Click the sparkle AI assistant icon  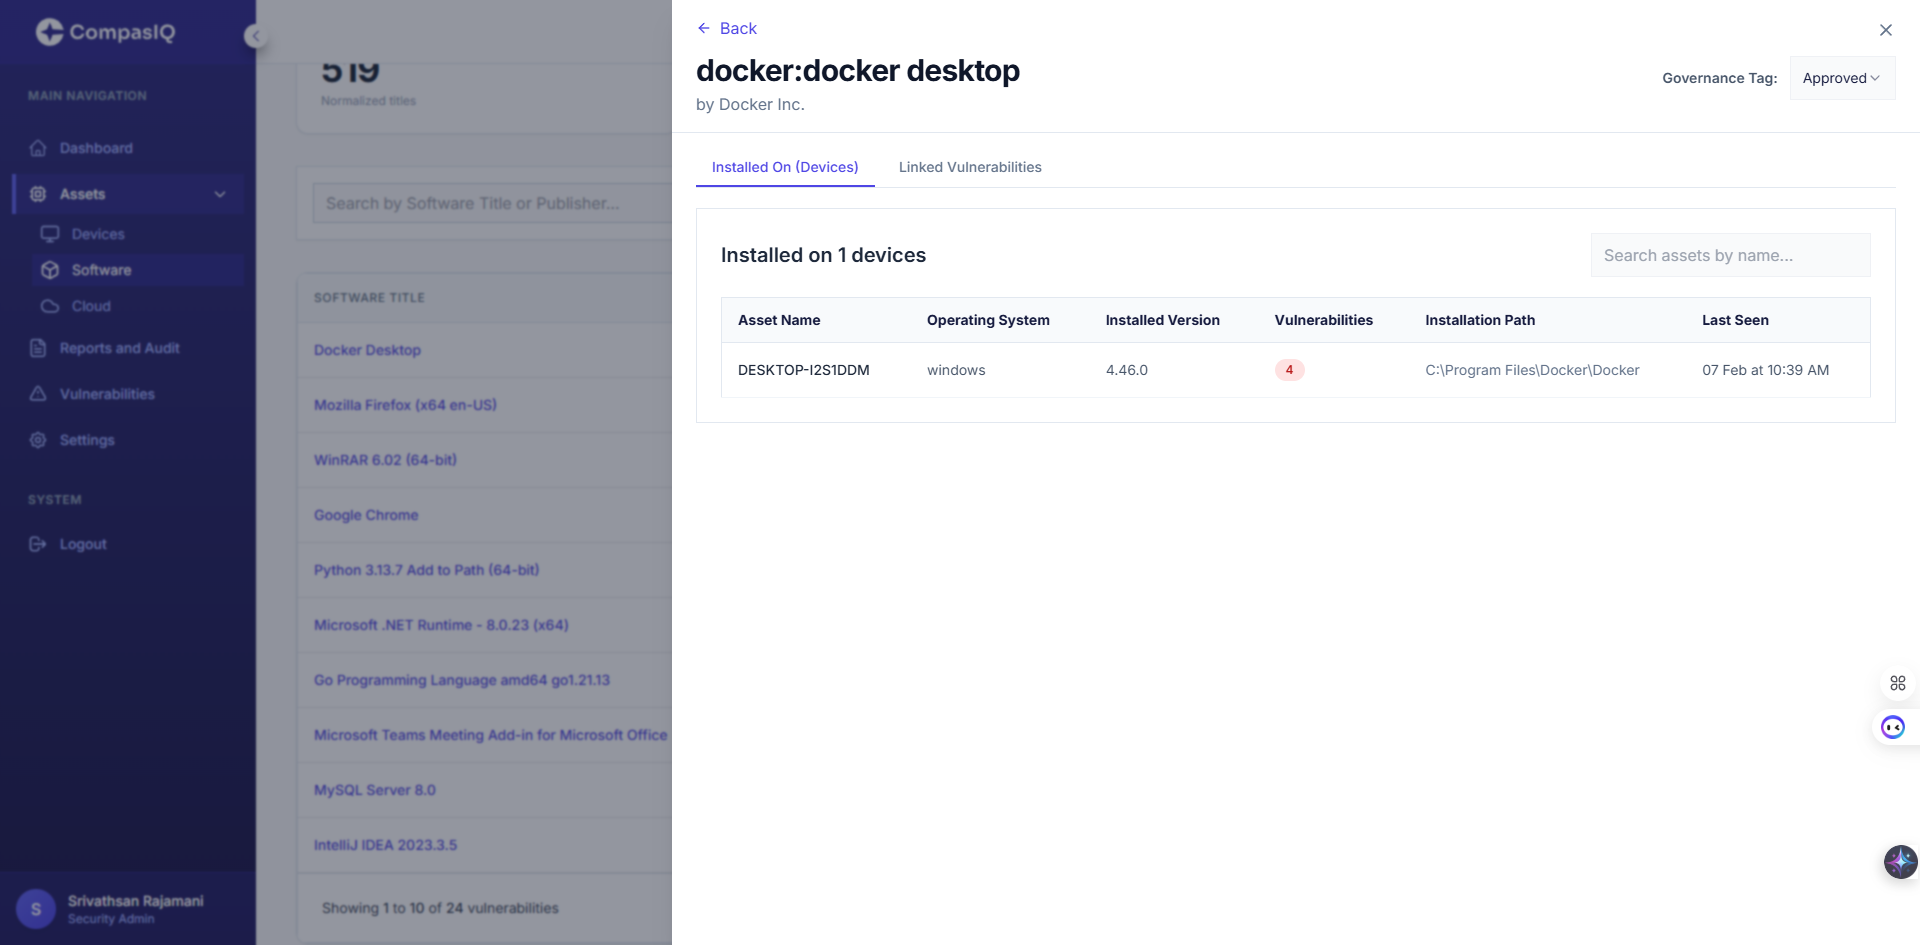pyautogui.click(x=1900, y=861)
